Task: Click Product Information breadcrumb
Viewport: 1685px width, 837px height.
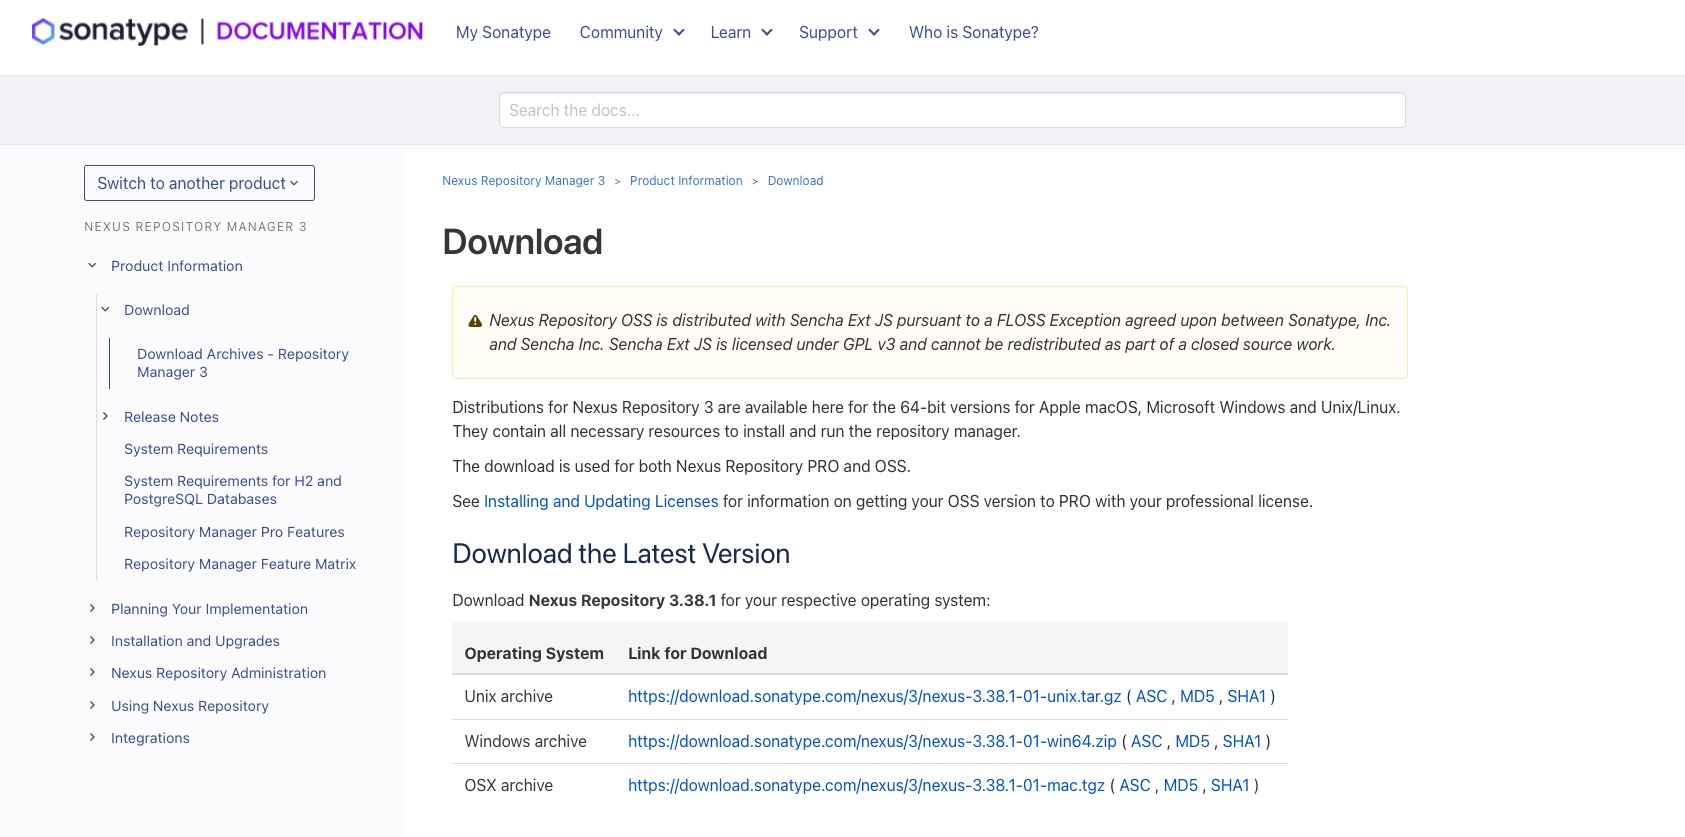Action: [x=686, y=181]
